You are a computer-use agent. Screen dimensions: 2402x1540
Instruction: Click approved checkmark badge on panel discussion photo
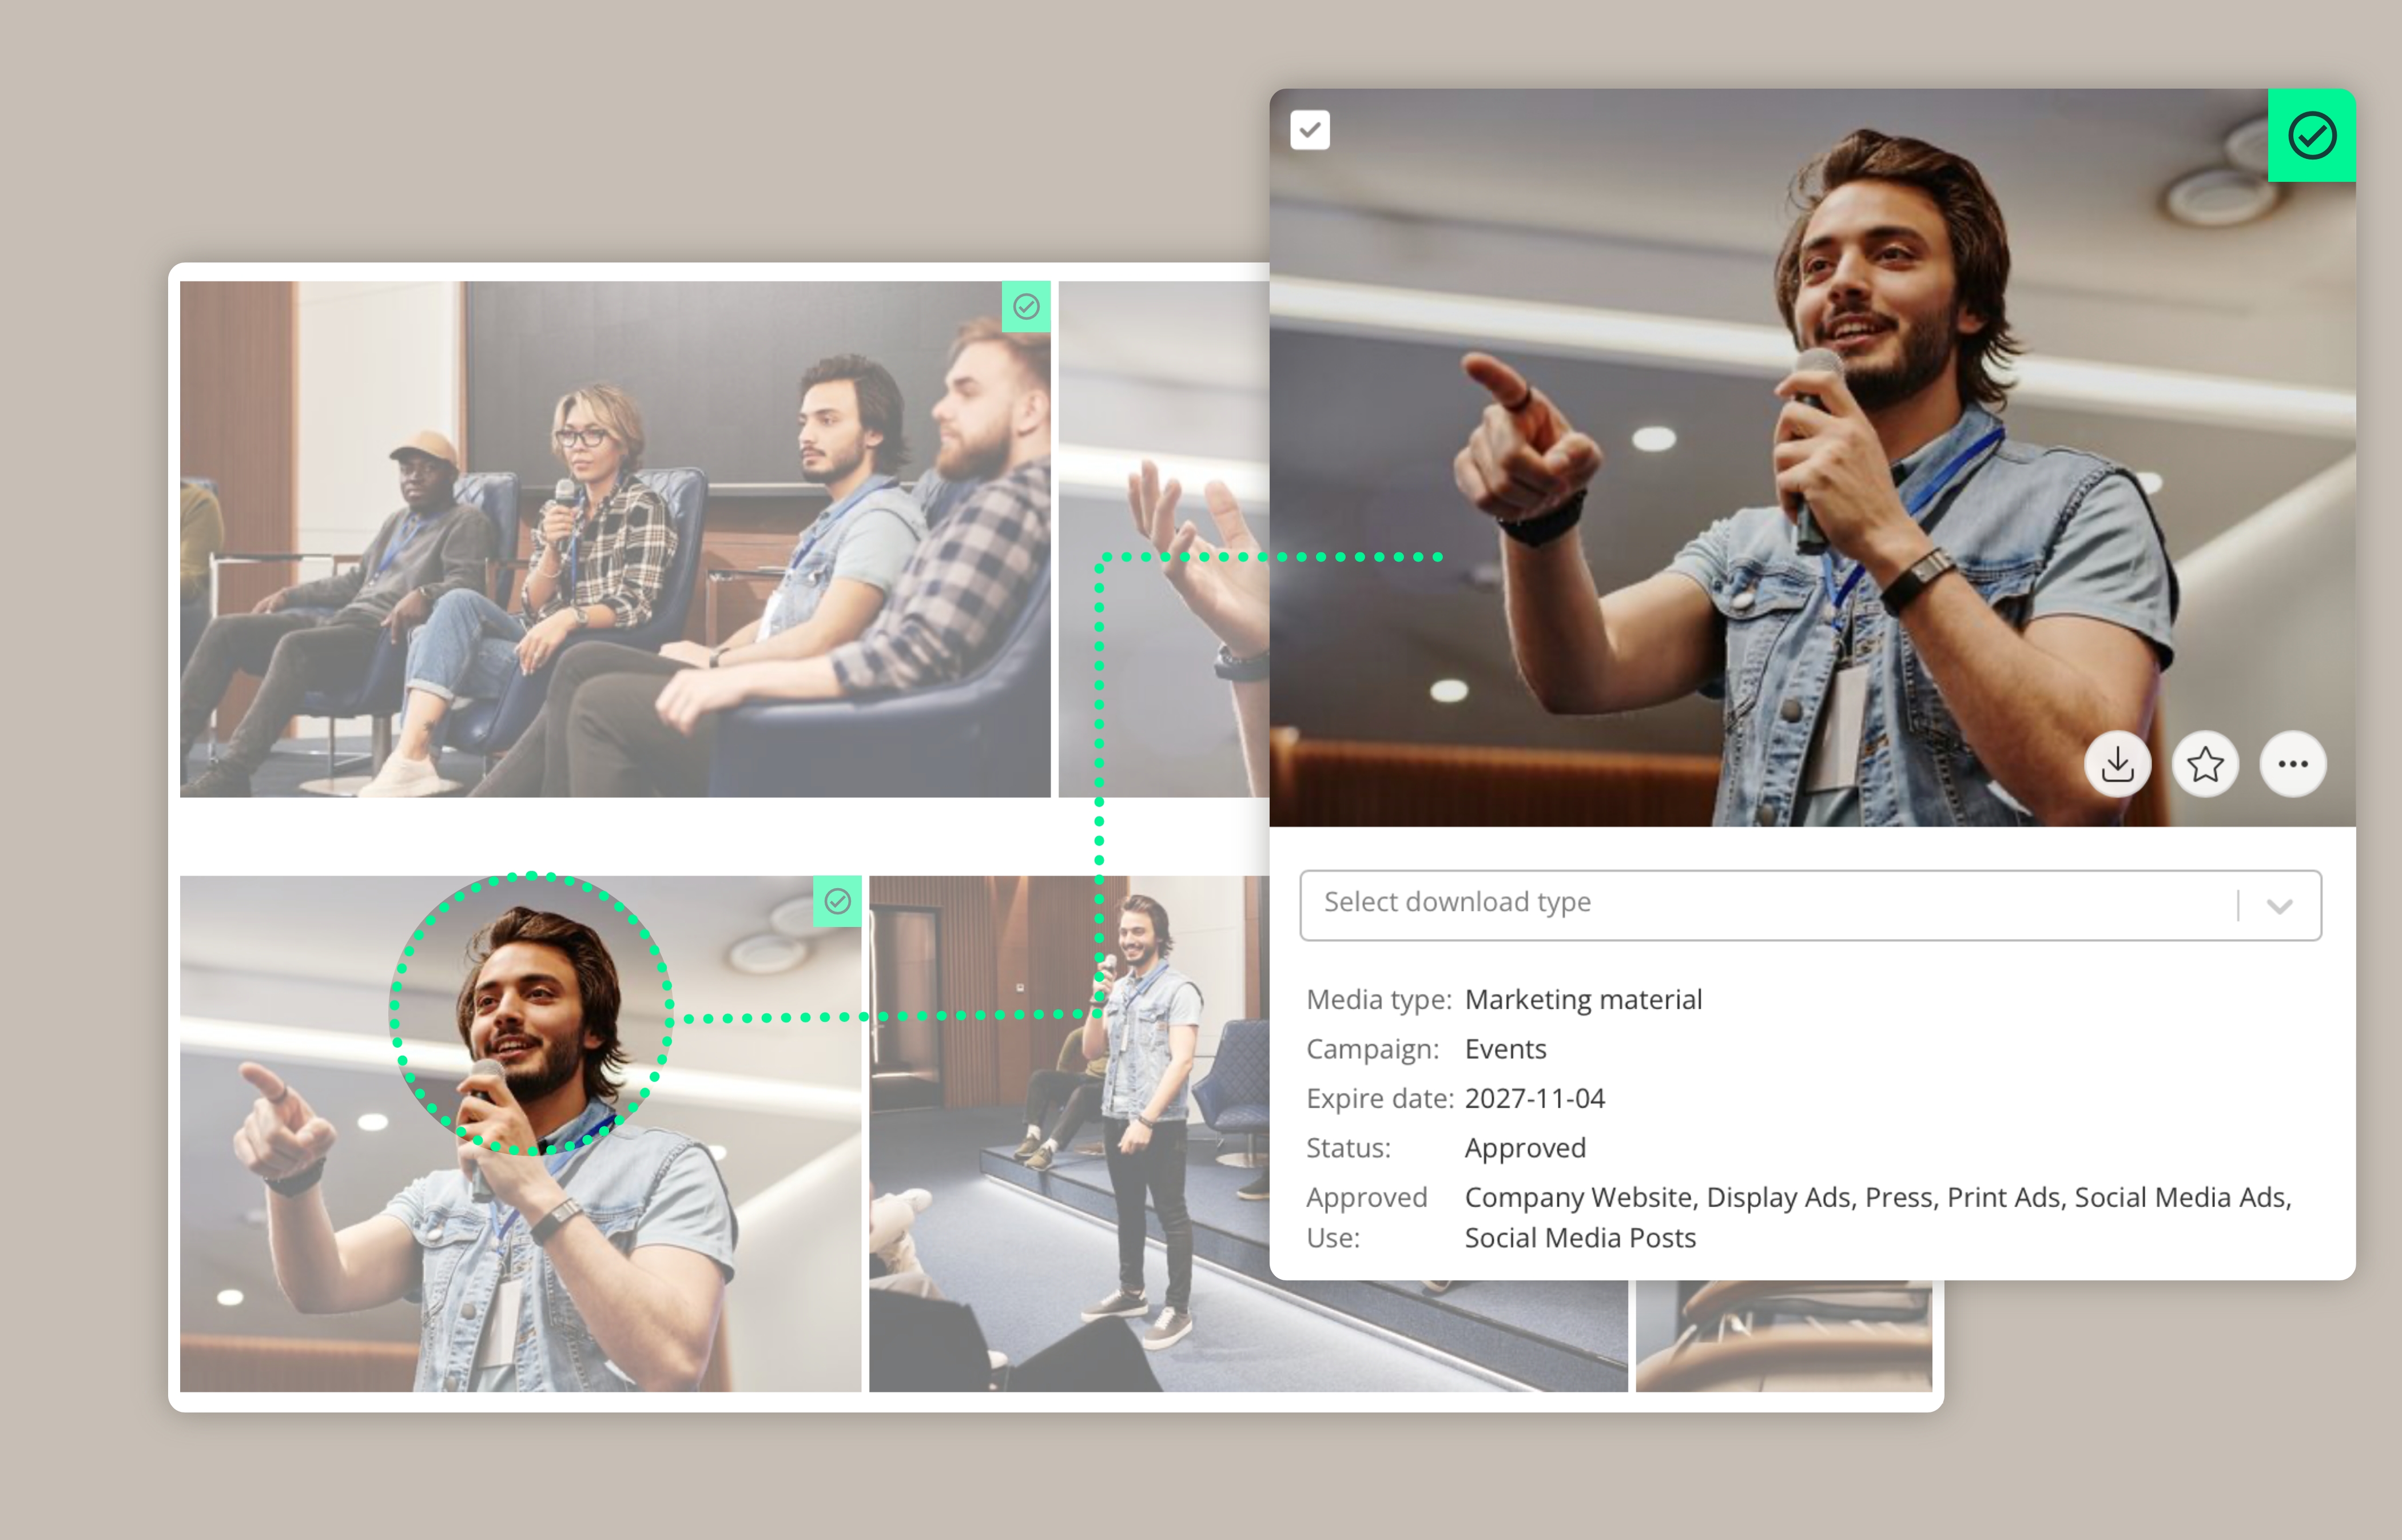coord(1026,306)
